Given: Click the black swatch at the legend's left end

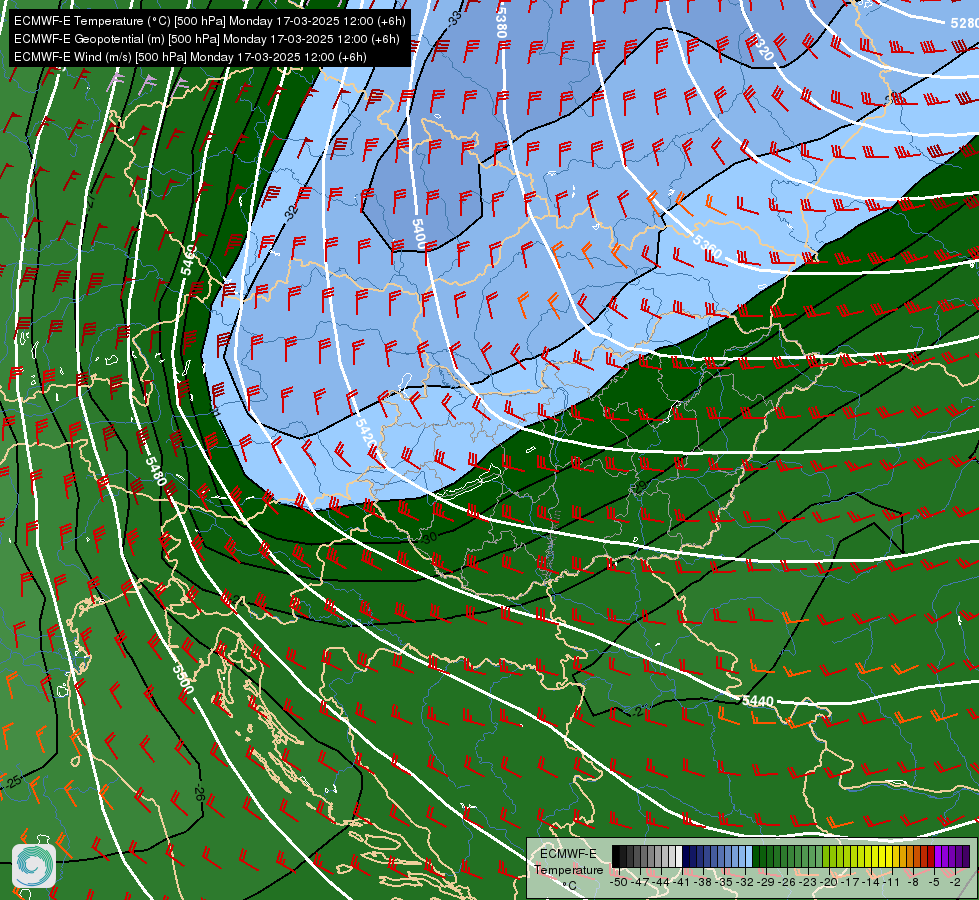Looking at the screenshot, I should pyautogui.click(x=616, y=856).
